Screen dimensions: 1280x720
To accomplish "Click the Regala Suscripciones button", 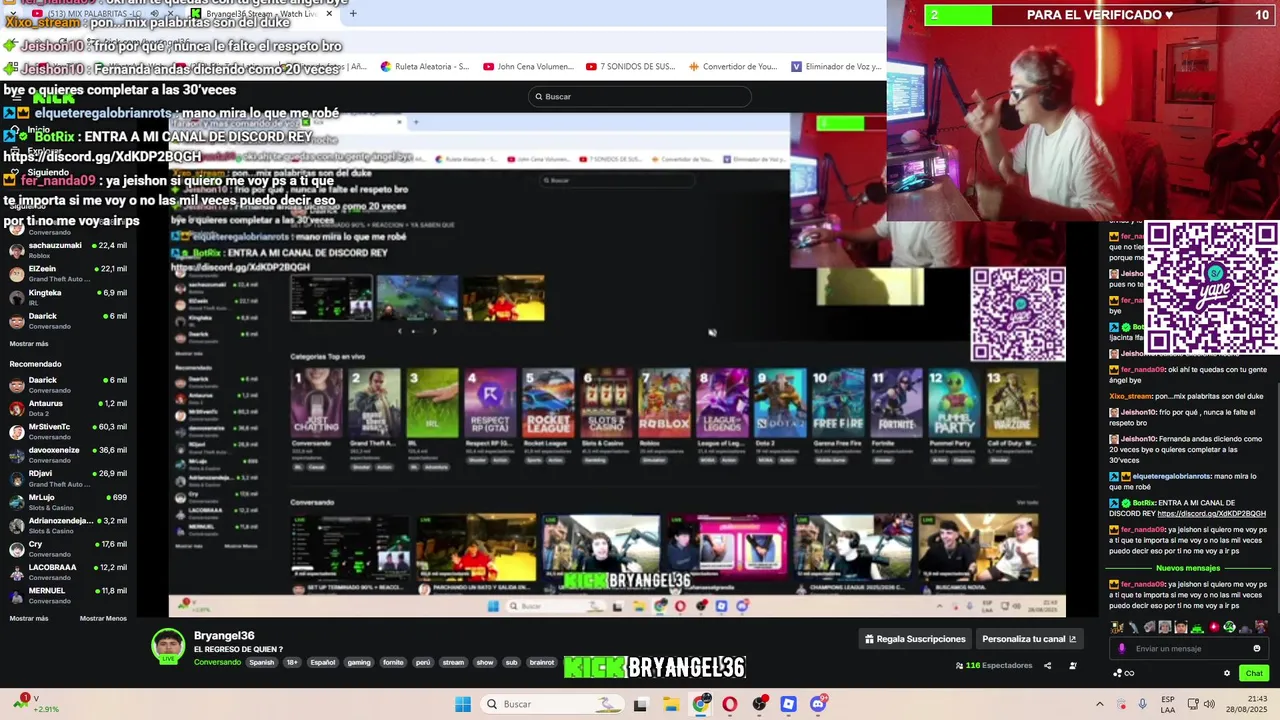I will tap(915, 639).
